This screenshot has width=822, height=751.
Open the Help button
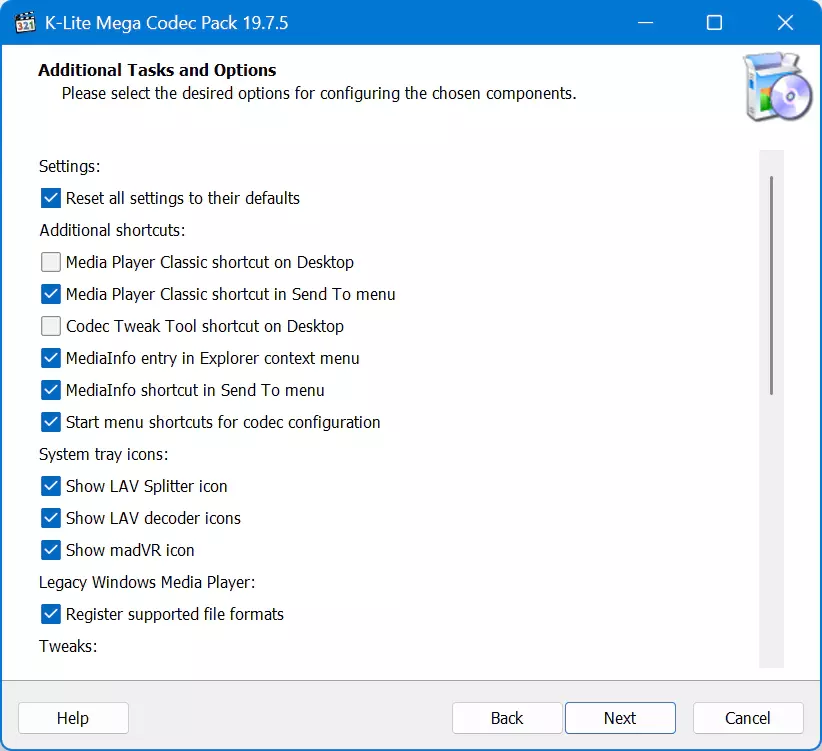pyautogui.click(x=73, y=718)
